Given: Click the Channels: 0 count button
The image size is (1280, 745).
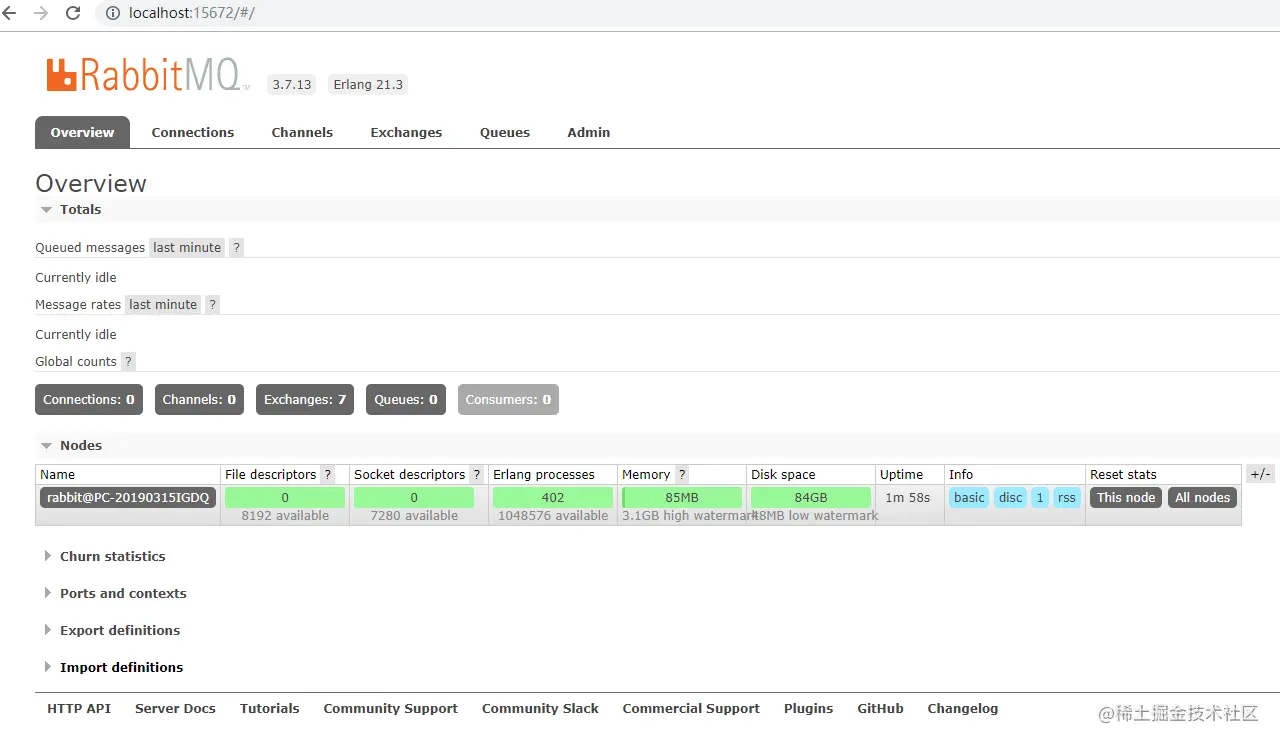Looking at the screenshot, I should pyautogui.click(x=199, y=400).
